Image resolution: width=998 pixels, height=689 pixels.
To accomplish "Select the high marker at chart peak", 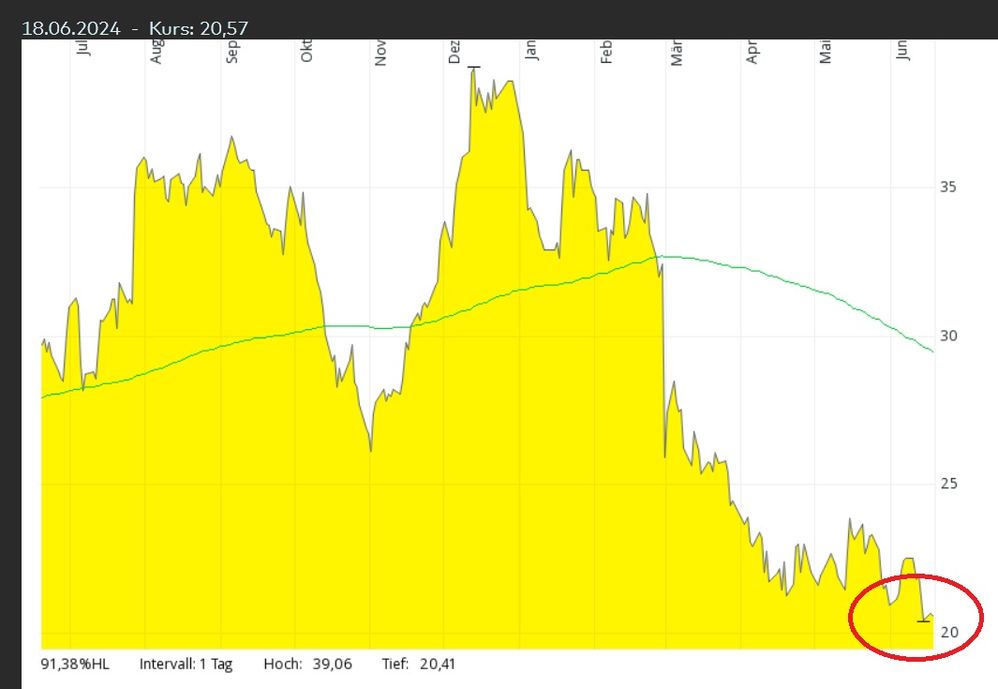I will [474, 68].
